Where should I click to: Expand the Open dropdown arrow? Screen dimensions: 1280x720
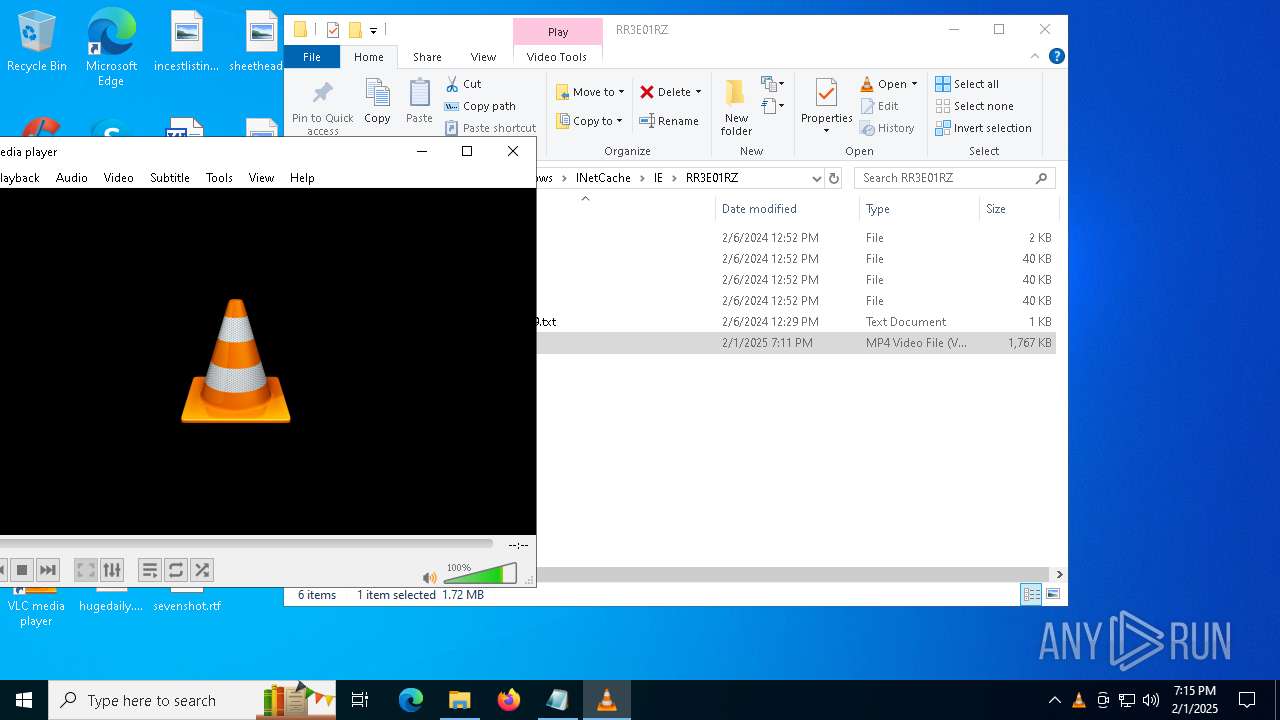coord(914,84)
